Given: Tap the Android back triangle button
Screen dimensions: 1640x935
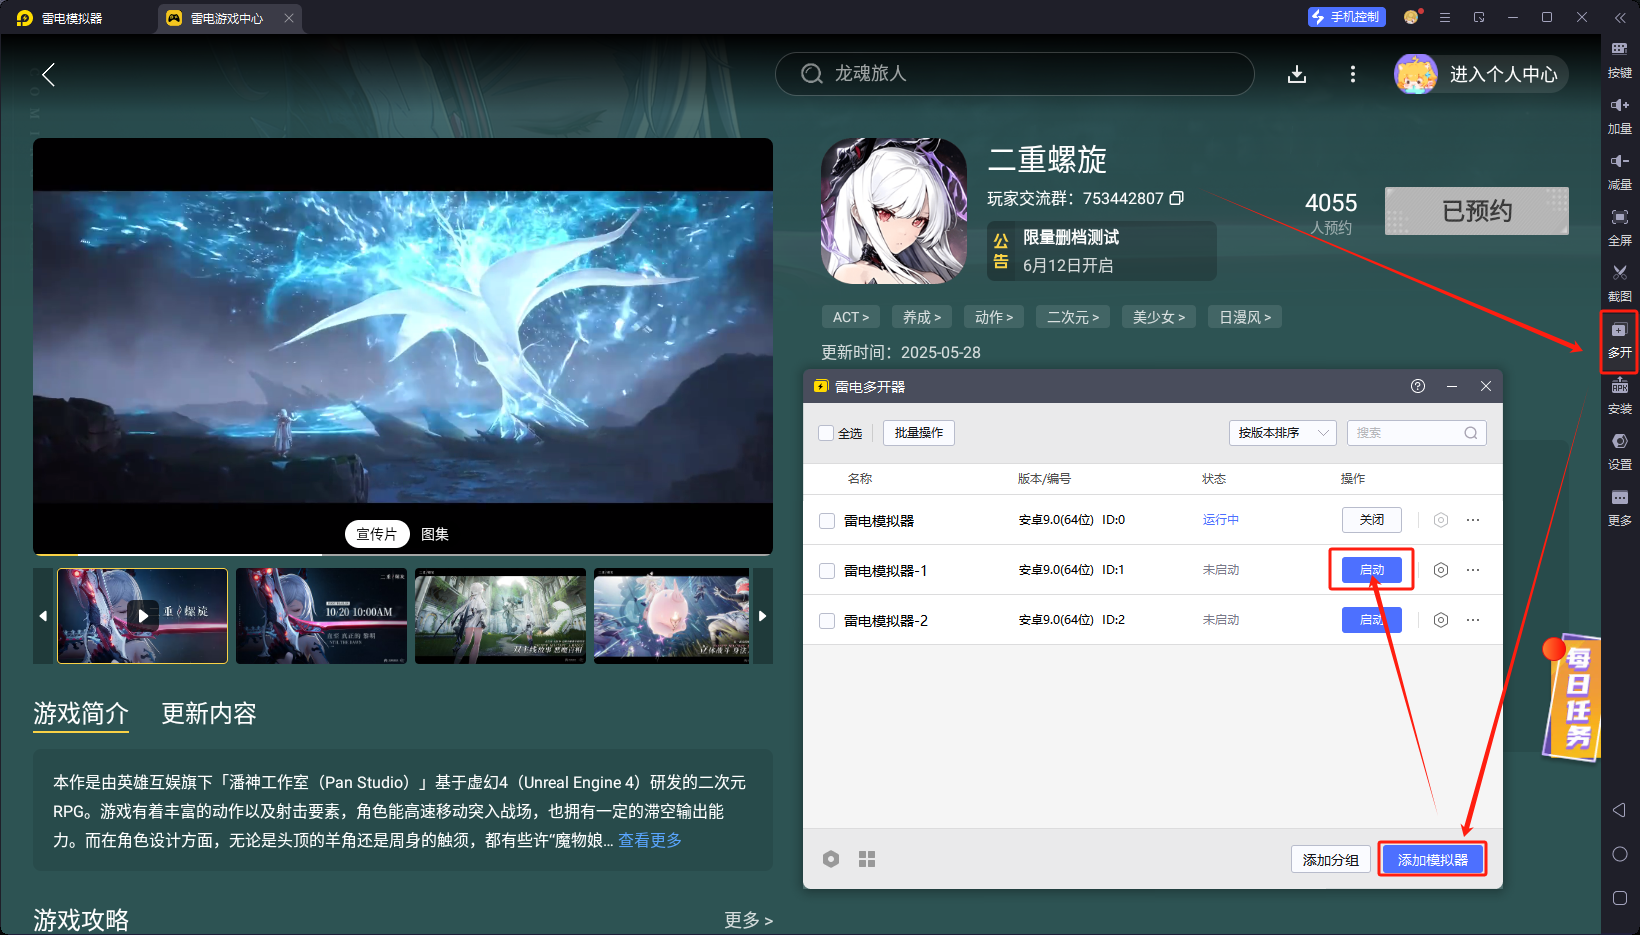Looking at the screenshot, I should coord(1619,810).
